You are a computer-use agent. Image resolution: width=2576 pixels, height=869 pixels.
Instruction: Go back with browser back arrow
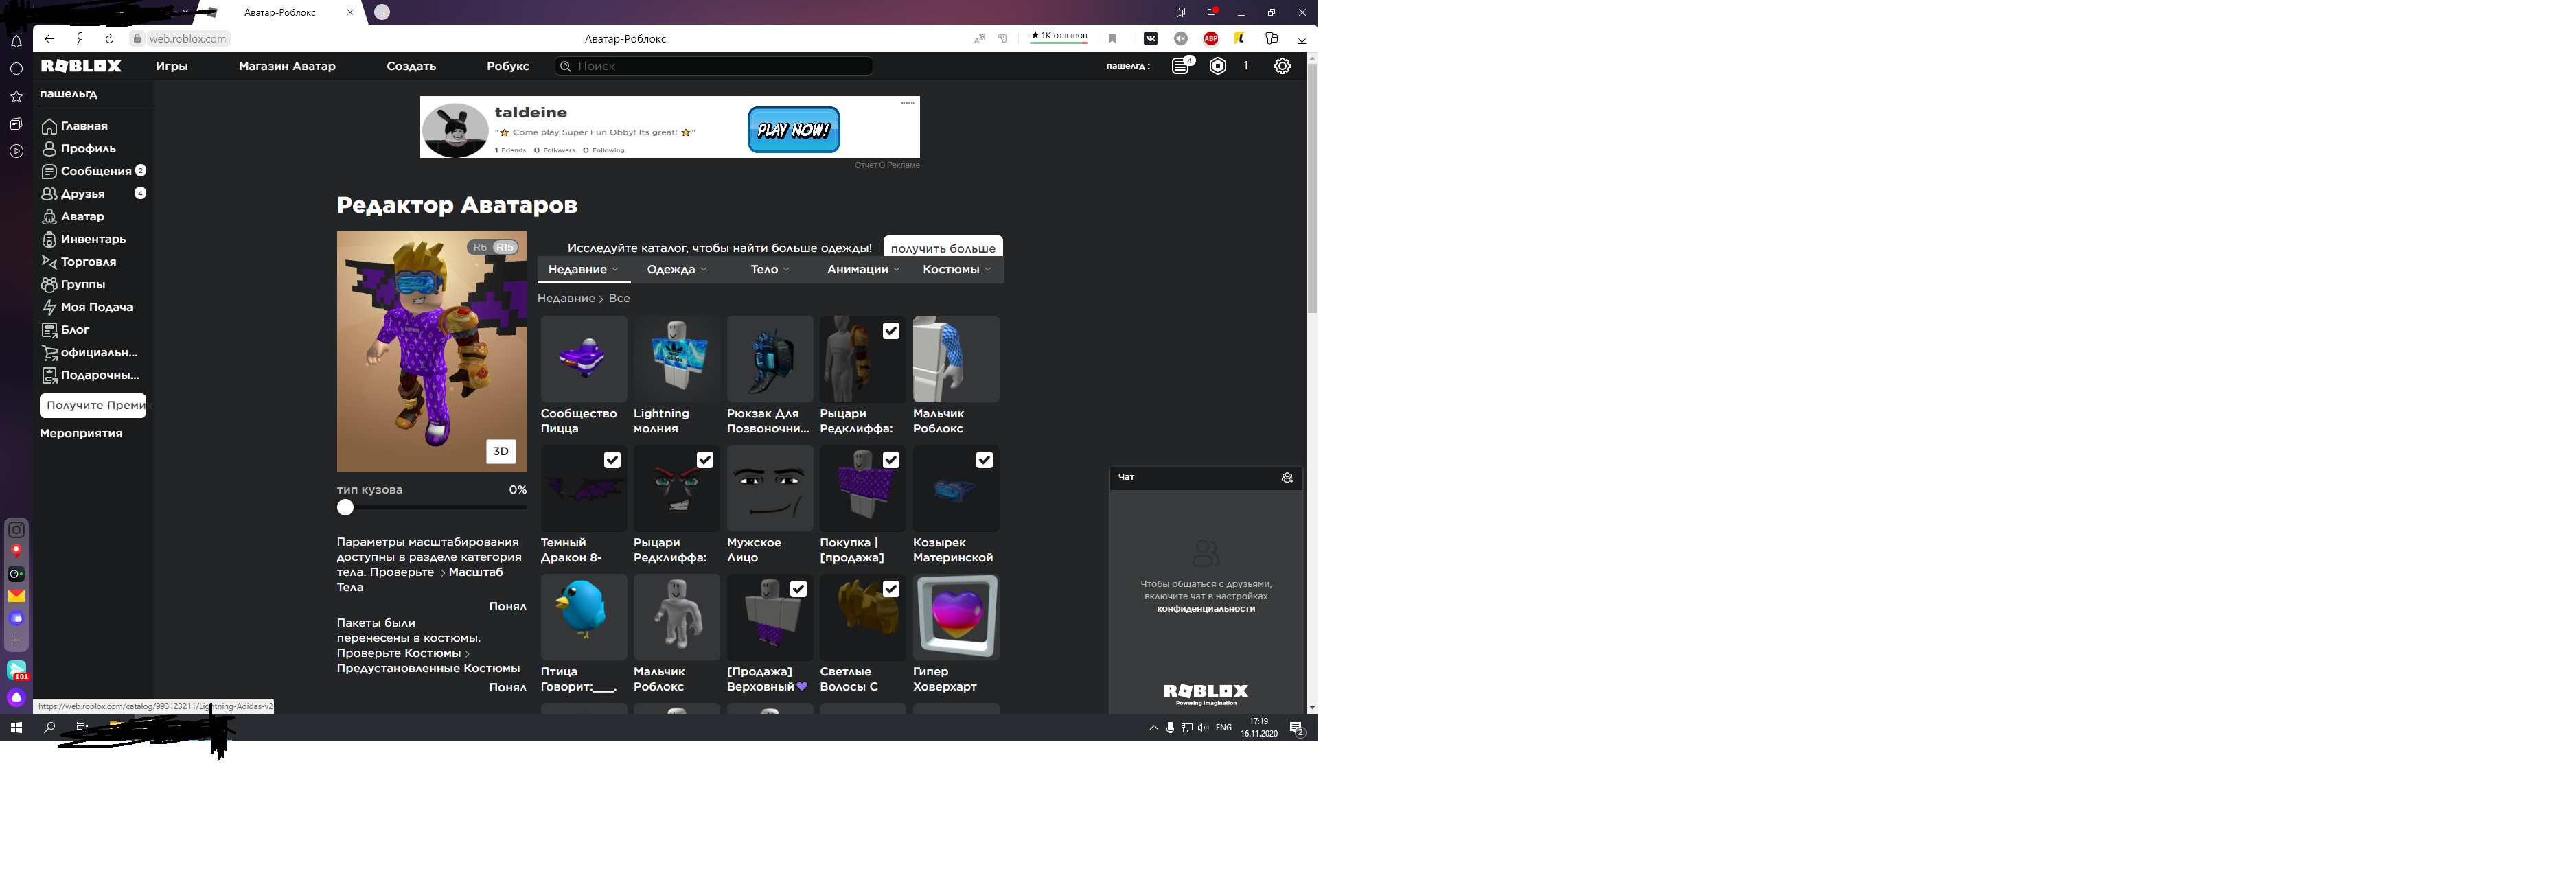(49, 39)
